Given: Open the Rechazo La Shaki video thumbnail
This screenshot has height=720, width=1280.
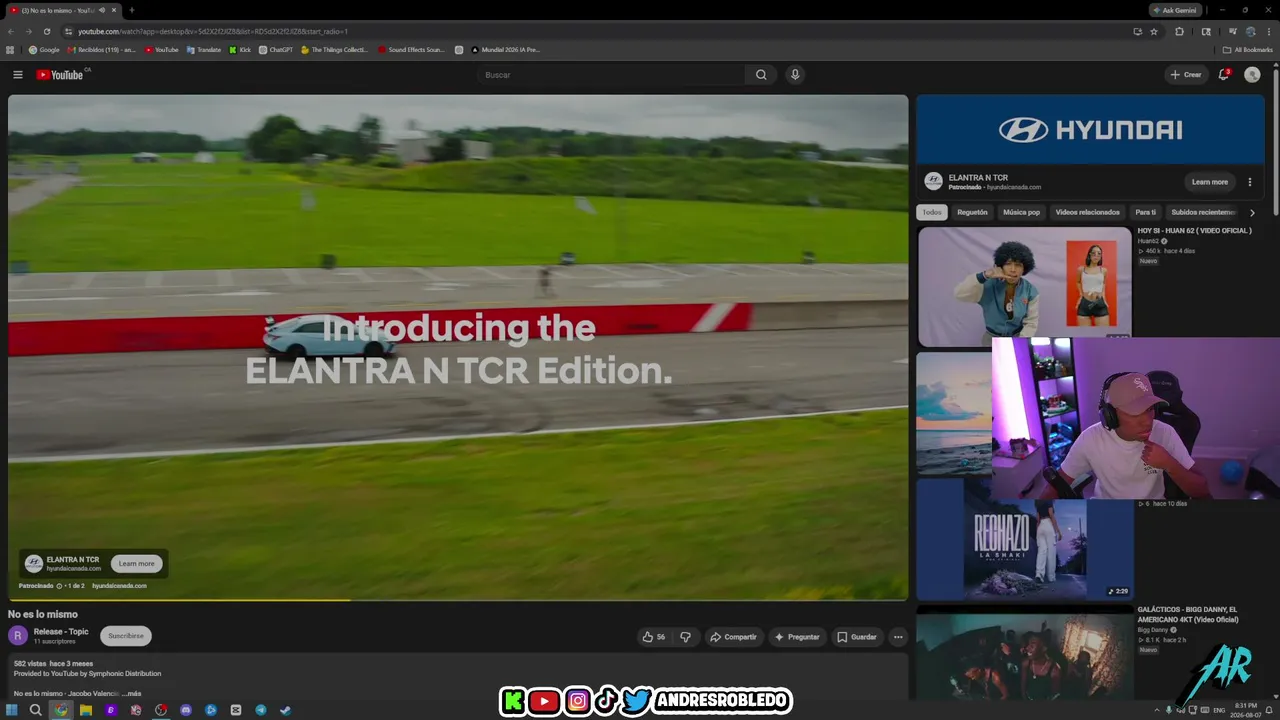Looking at the screenshot, I should click(1025, 540).
